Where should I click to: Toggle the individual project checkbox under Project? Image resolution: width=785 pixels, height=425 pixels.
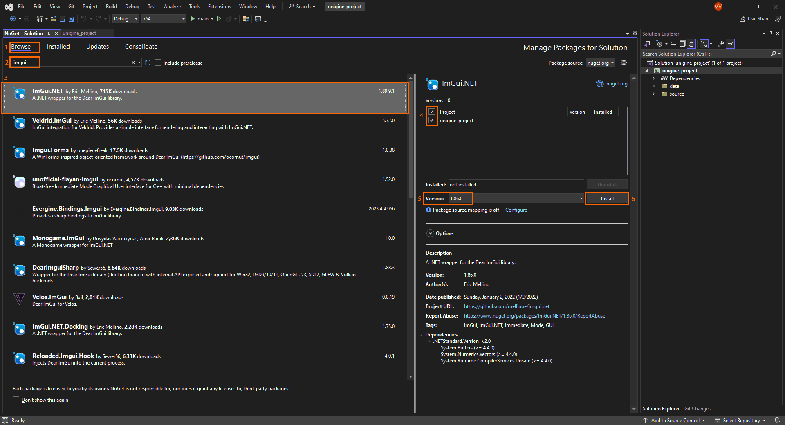pos(432,121)
